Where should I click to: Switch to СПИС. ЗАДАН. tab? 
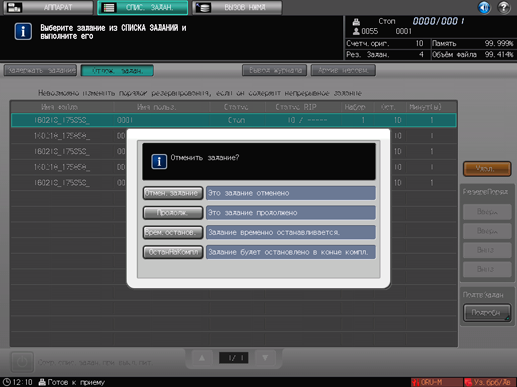[x=143, y=7]
